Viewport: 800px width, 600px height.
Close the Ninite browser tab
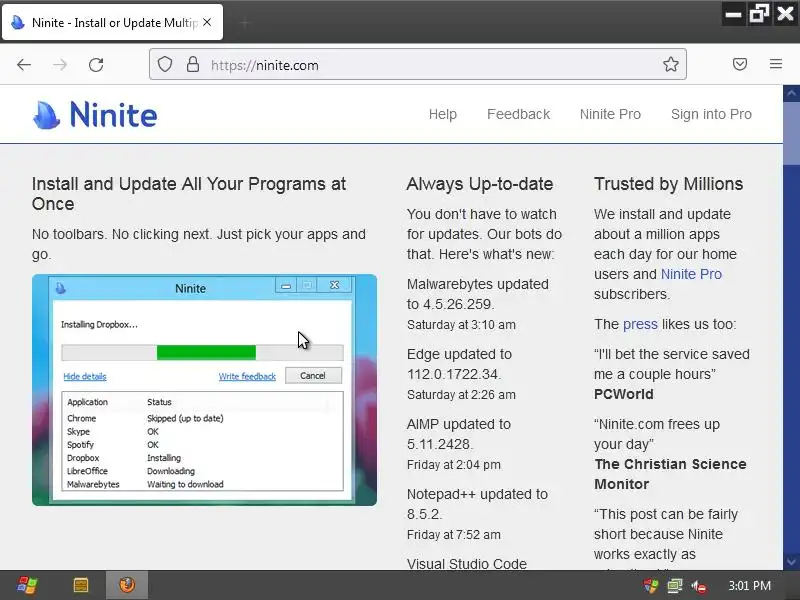click(x=207, y=22)
